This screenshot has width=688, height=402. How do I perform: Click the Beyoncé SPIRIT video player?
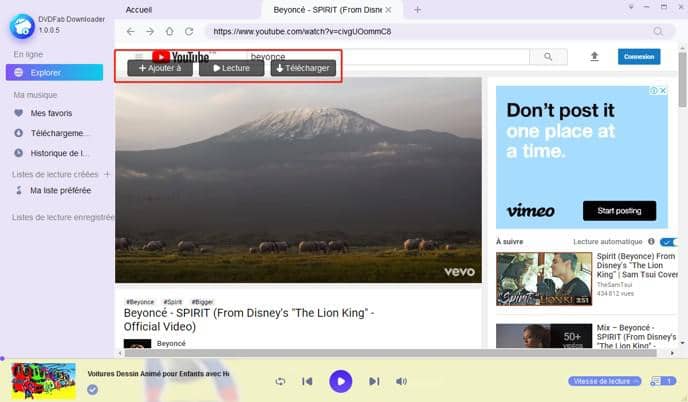[x=298, y=180]
